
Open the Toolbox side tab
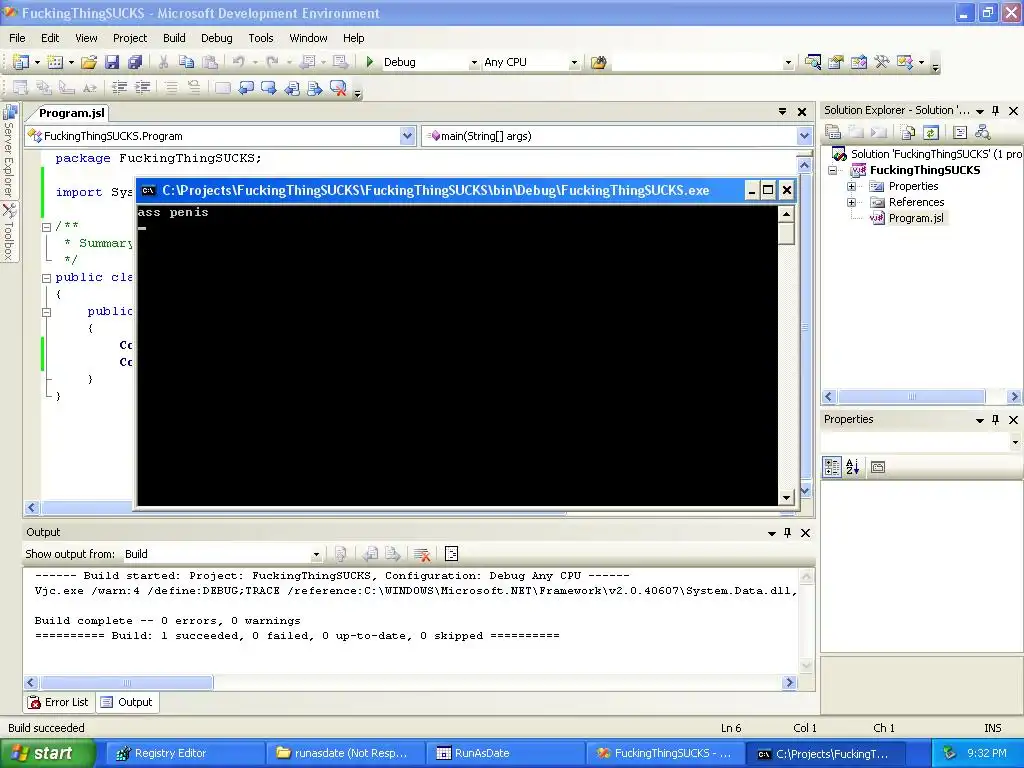[9, 232]
